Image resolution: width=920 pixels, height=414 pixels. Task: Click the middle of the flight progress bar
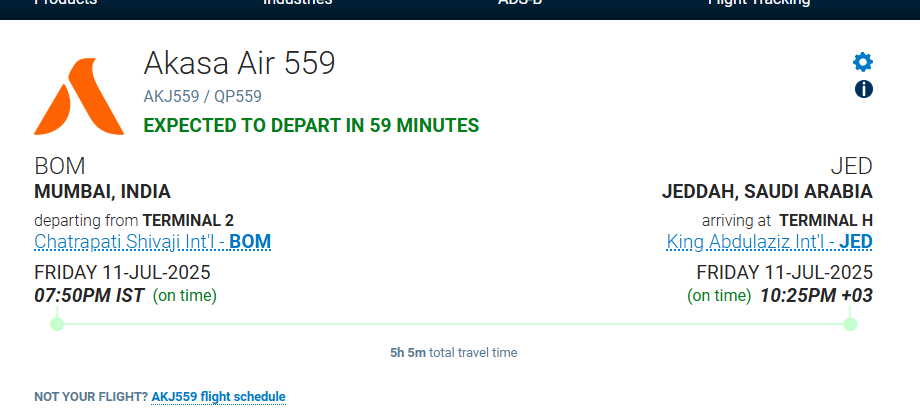(454, 324)
